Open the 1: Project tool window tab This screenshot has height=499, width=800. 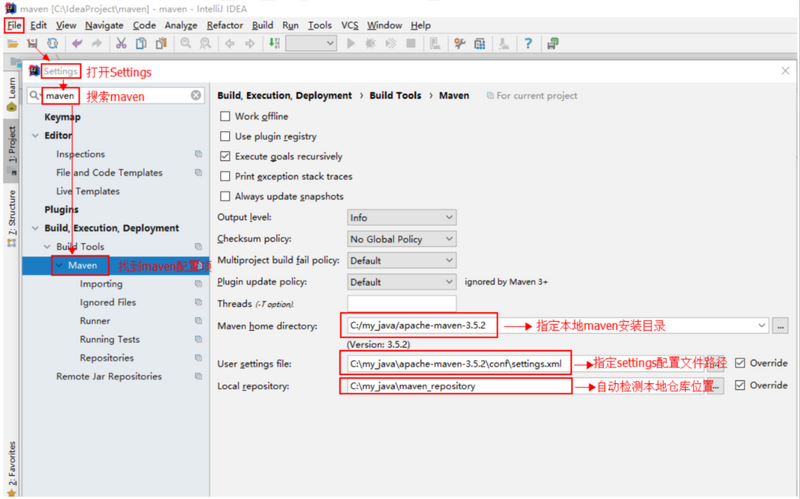coord(11,151)
